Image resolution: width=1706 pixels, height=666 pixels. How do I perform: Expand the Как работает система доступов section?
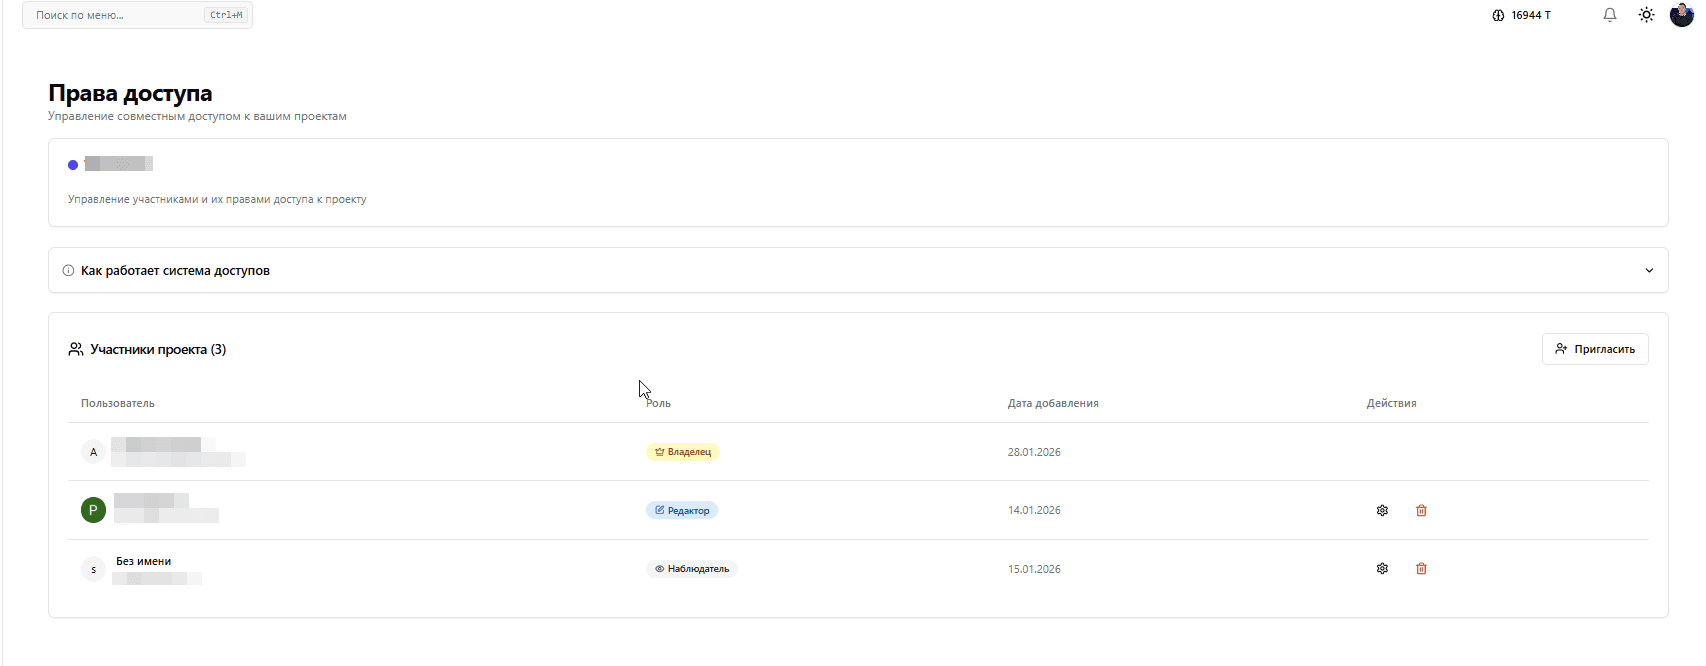[175, 270]
